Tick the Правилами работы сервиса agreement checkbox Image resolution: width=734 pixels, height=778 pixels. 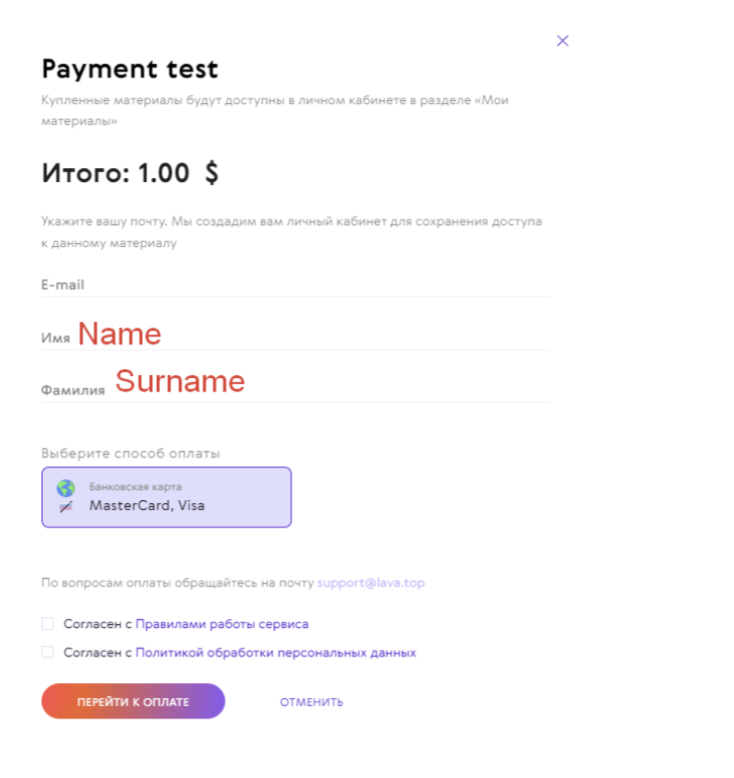48,624
